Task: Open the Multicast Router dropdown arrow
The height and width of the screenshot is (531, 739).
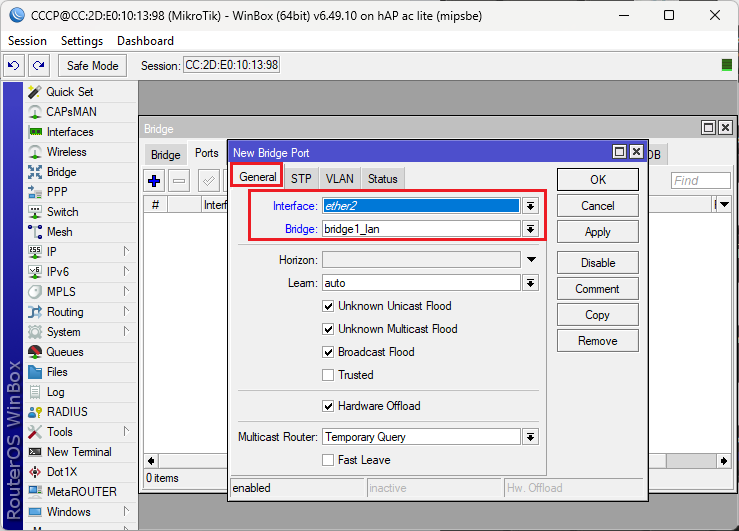Action: 531,437
